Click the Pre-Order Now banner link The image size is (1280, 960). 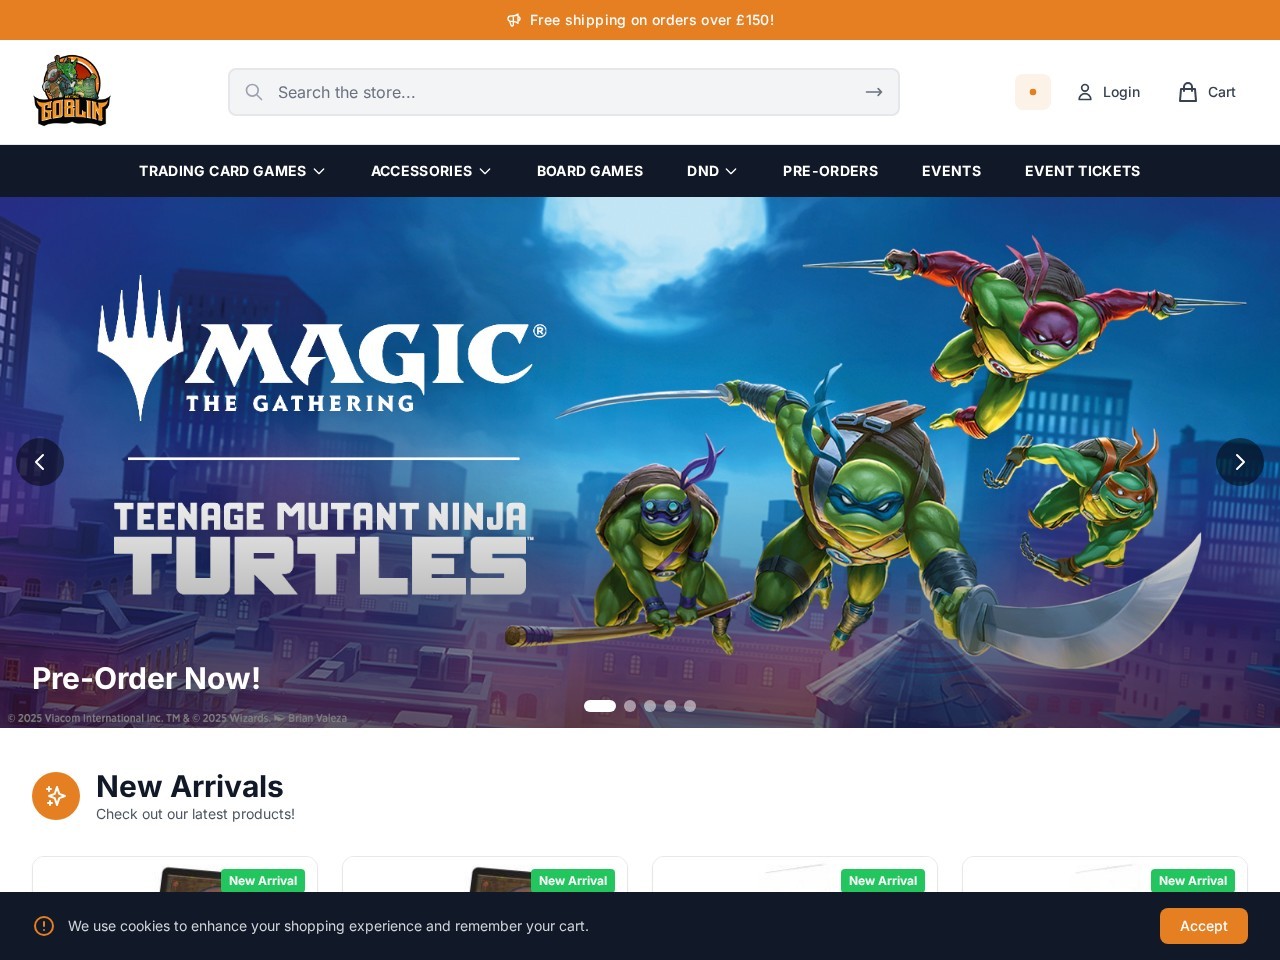pos(146,678)
